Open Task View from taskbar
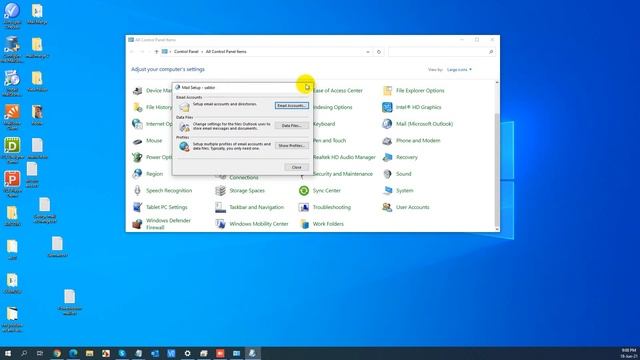Viewport: 640px width, 360px height. 40,353
